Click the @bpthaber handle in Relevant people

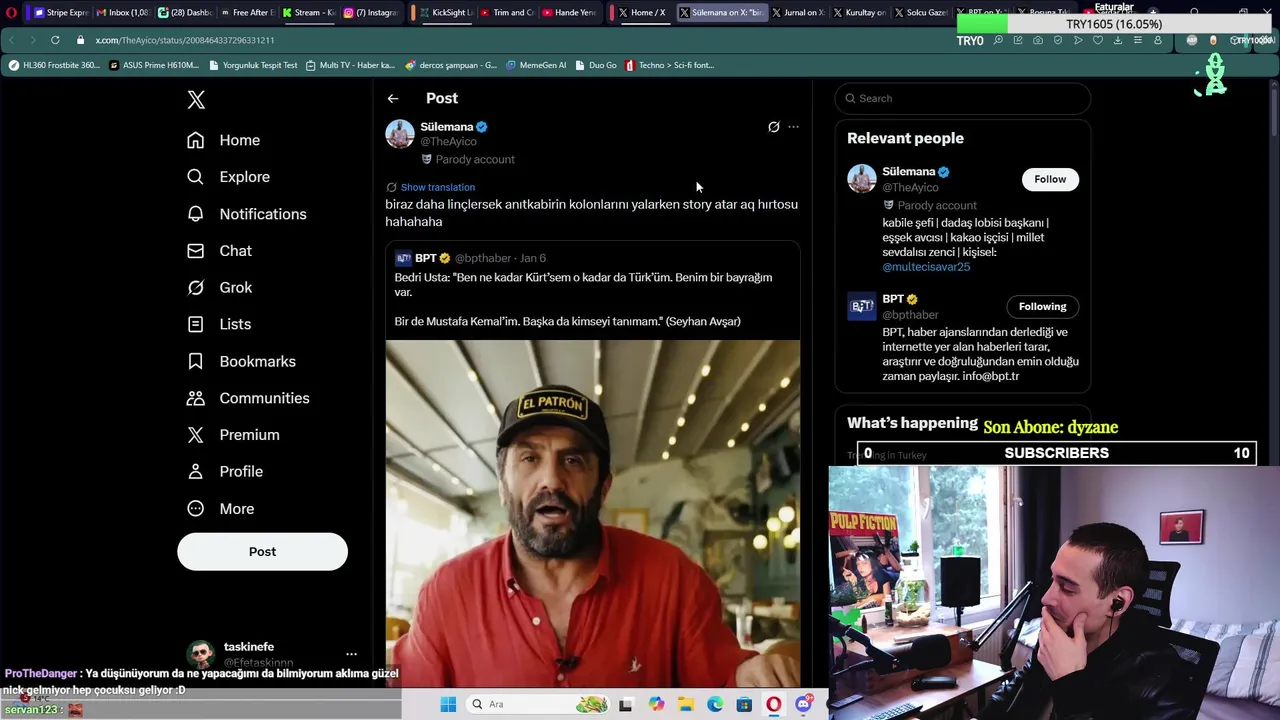coord(910,315)
